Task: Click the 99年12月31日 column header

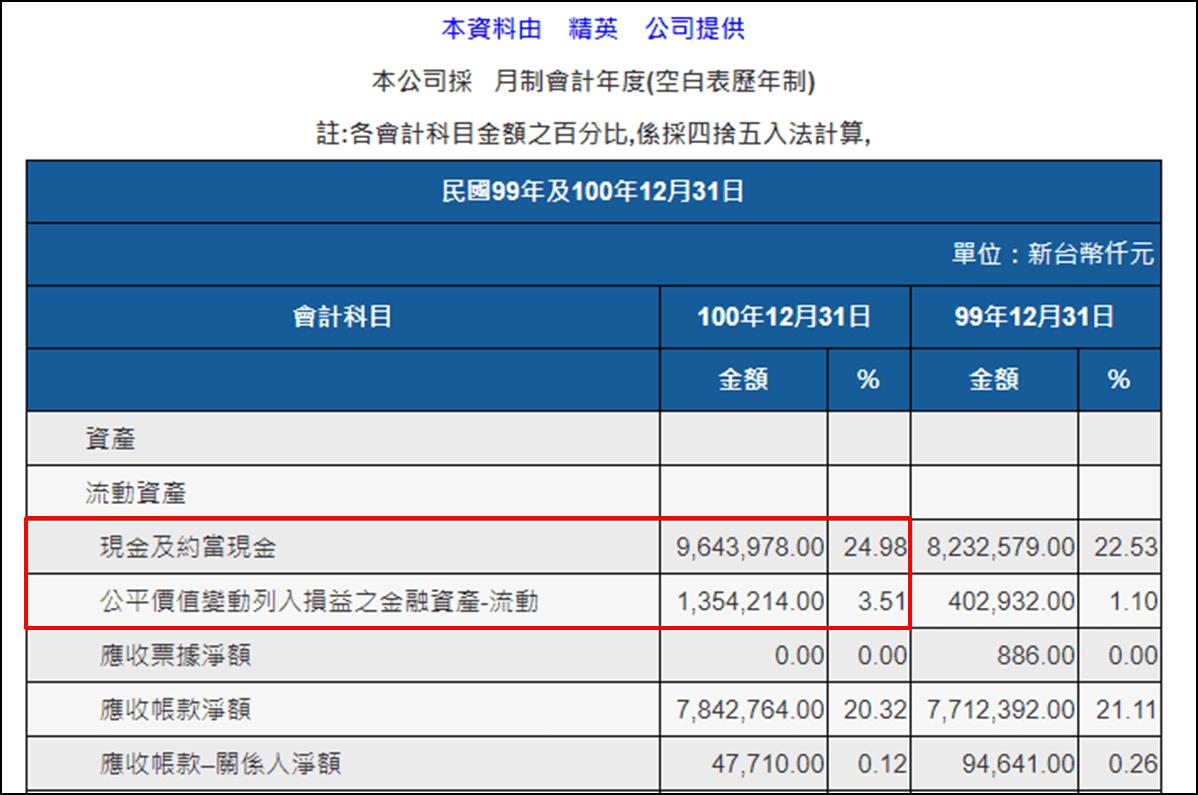Action: click(1034, 316)
